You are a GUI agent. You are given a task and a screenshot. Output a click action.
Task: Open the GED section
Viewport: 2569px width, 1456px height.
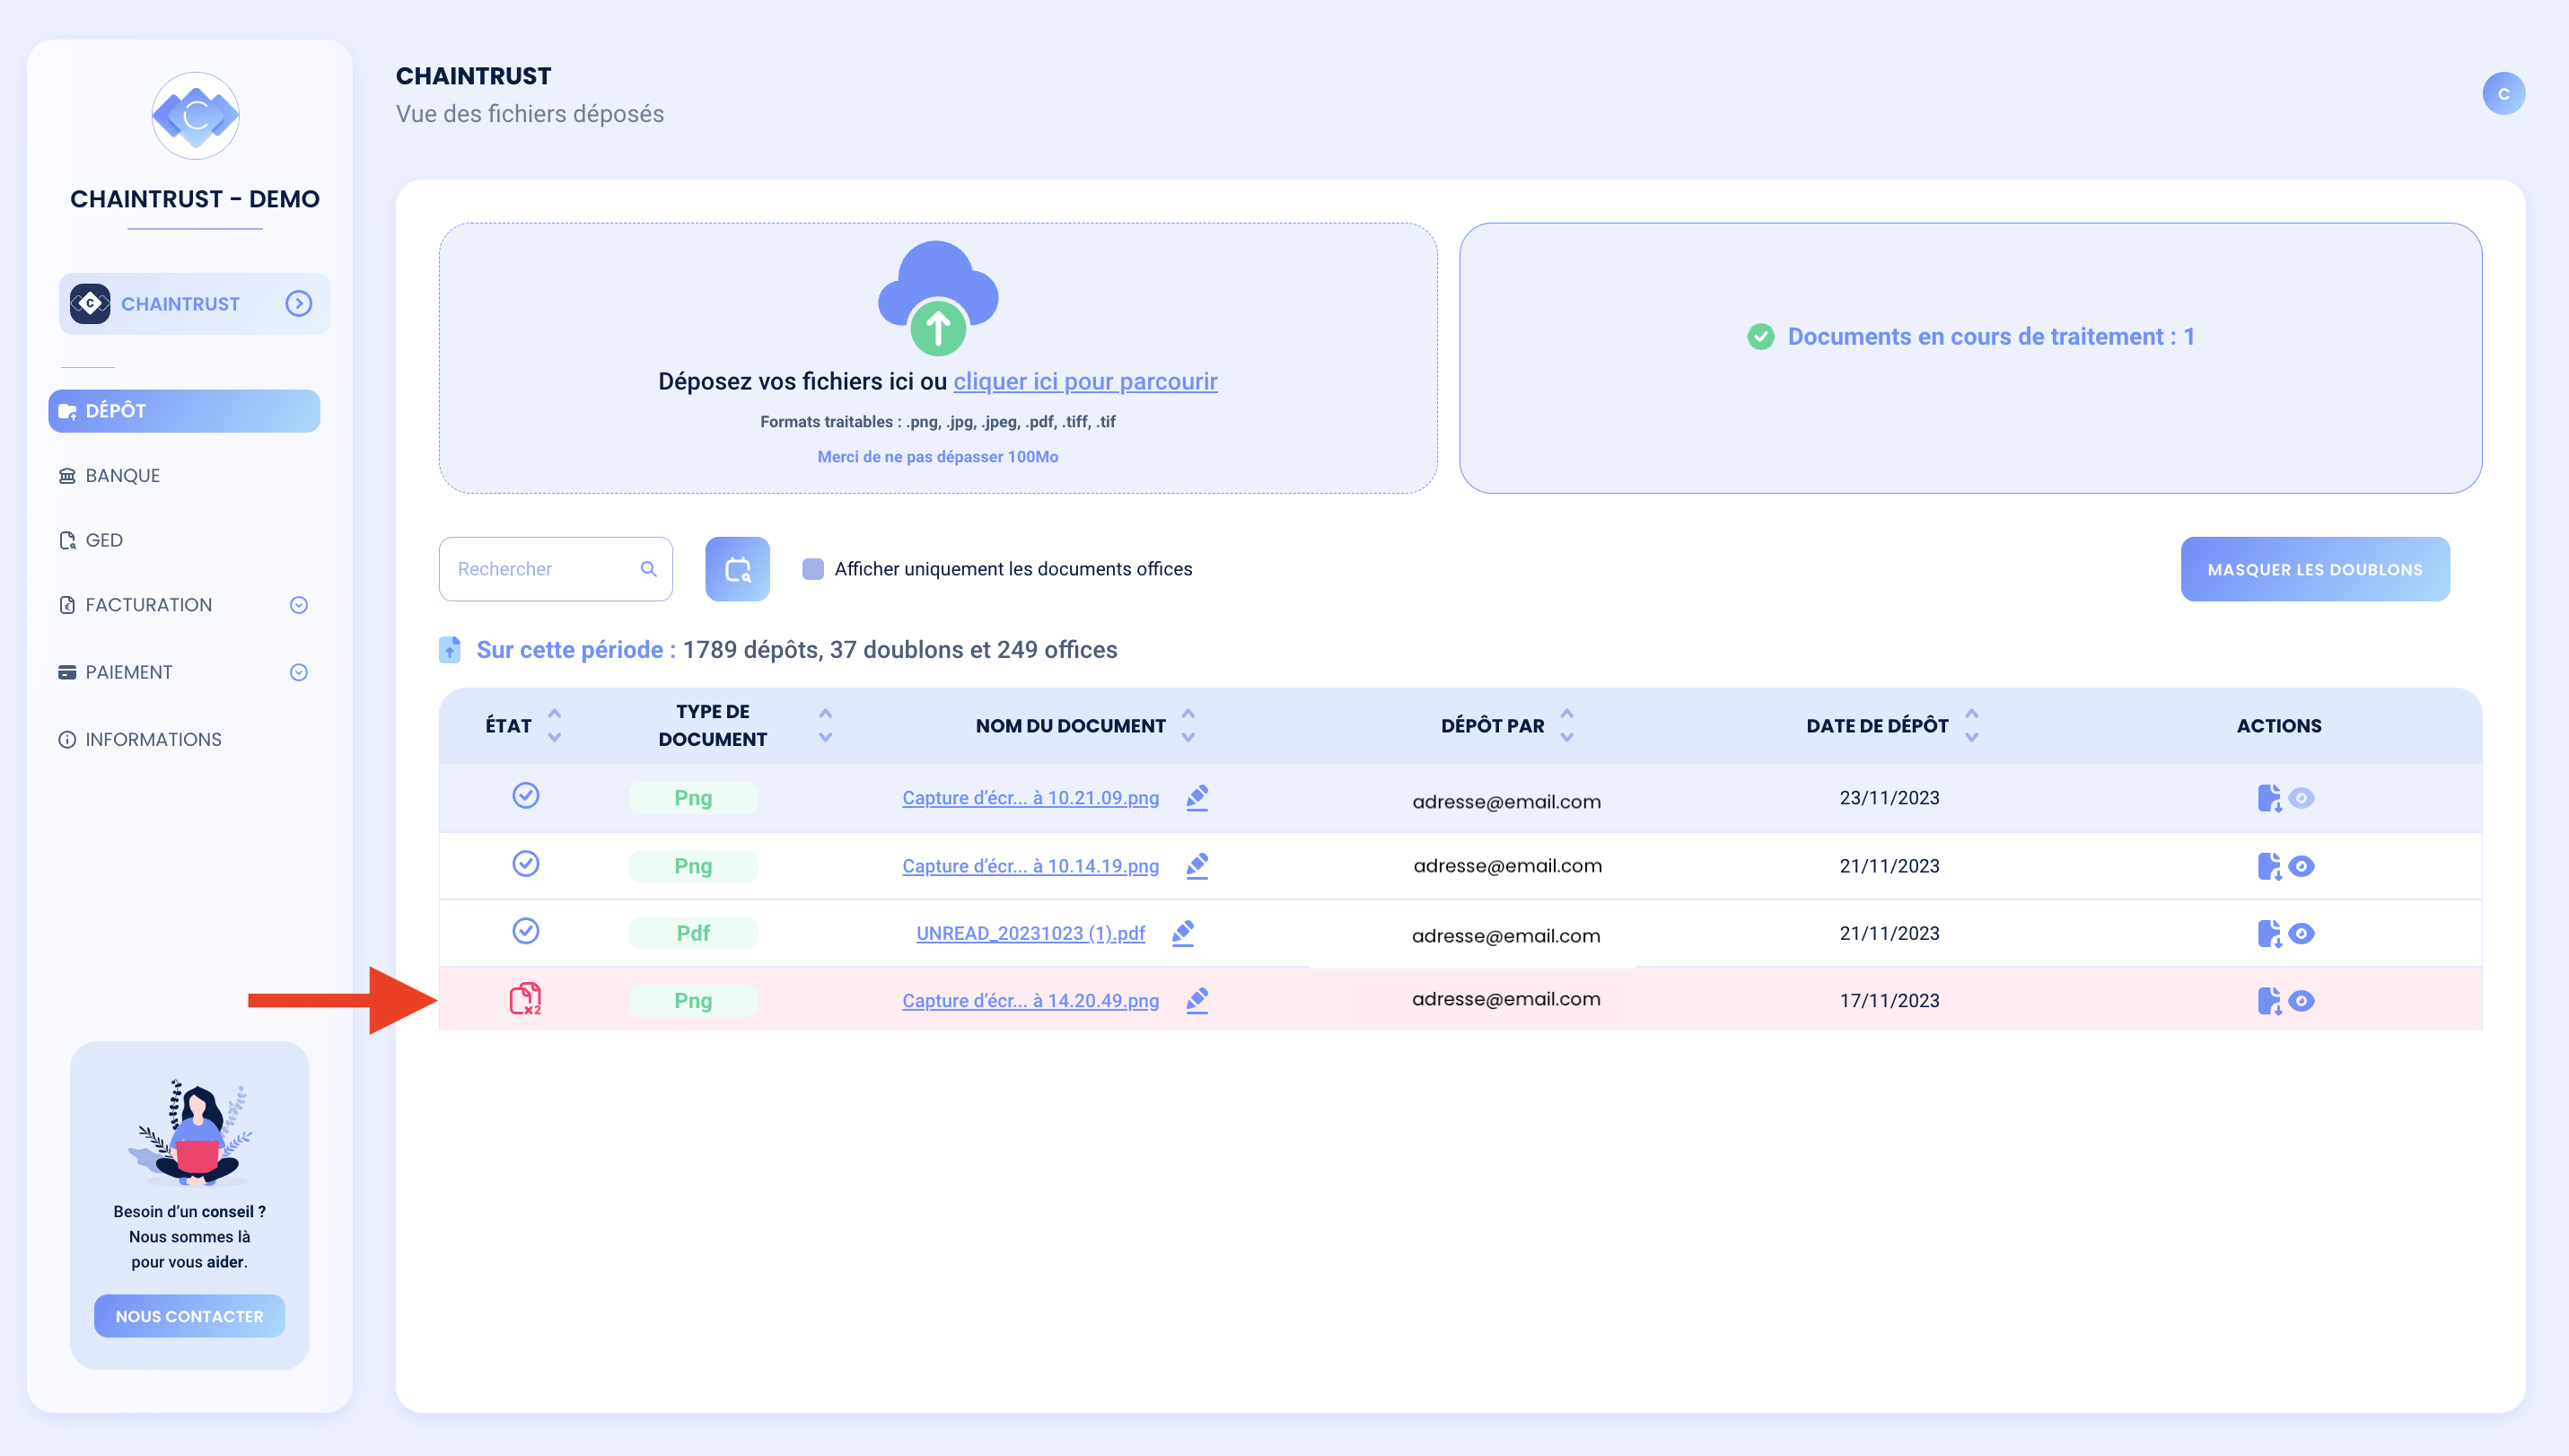(x=90, y=540)
